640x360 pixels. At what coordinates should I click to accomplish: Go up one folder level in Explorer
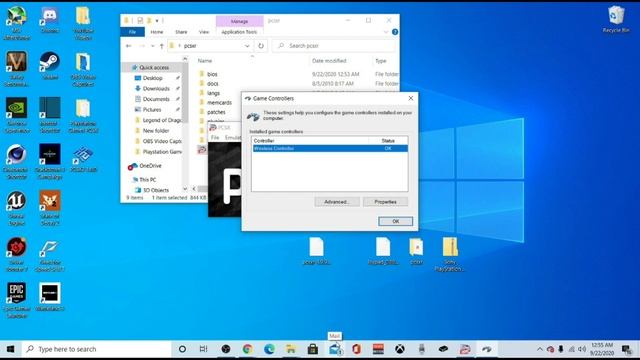coord(162,46)
